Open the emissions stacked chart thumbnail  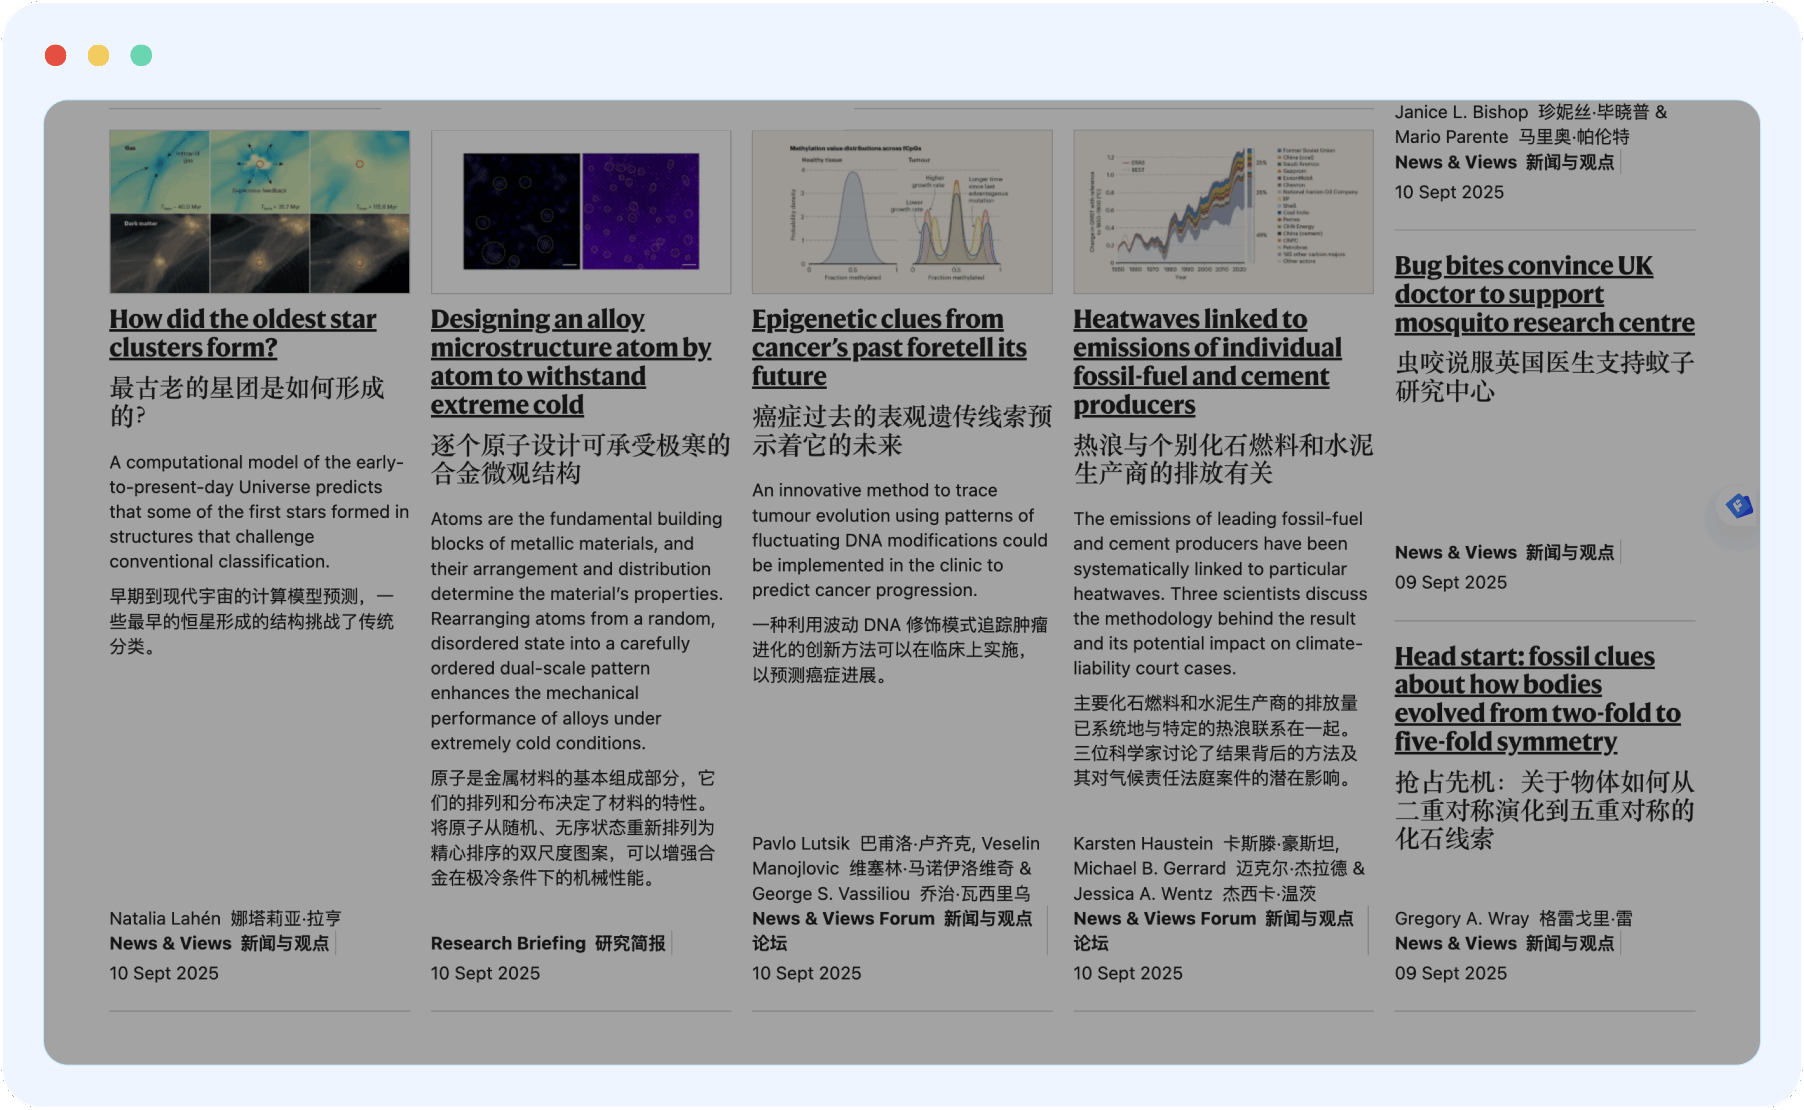[1222, 212]
